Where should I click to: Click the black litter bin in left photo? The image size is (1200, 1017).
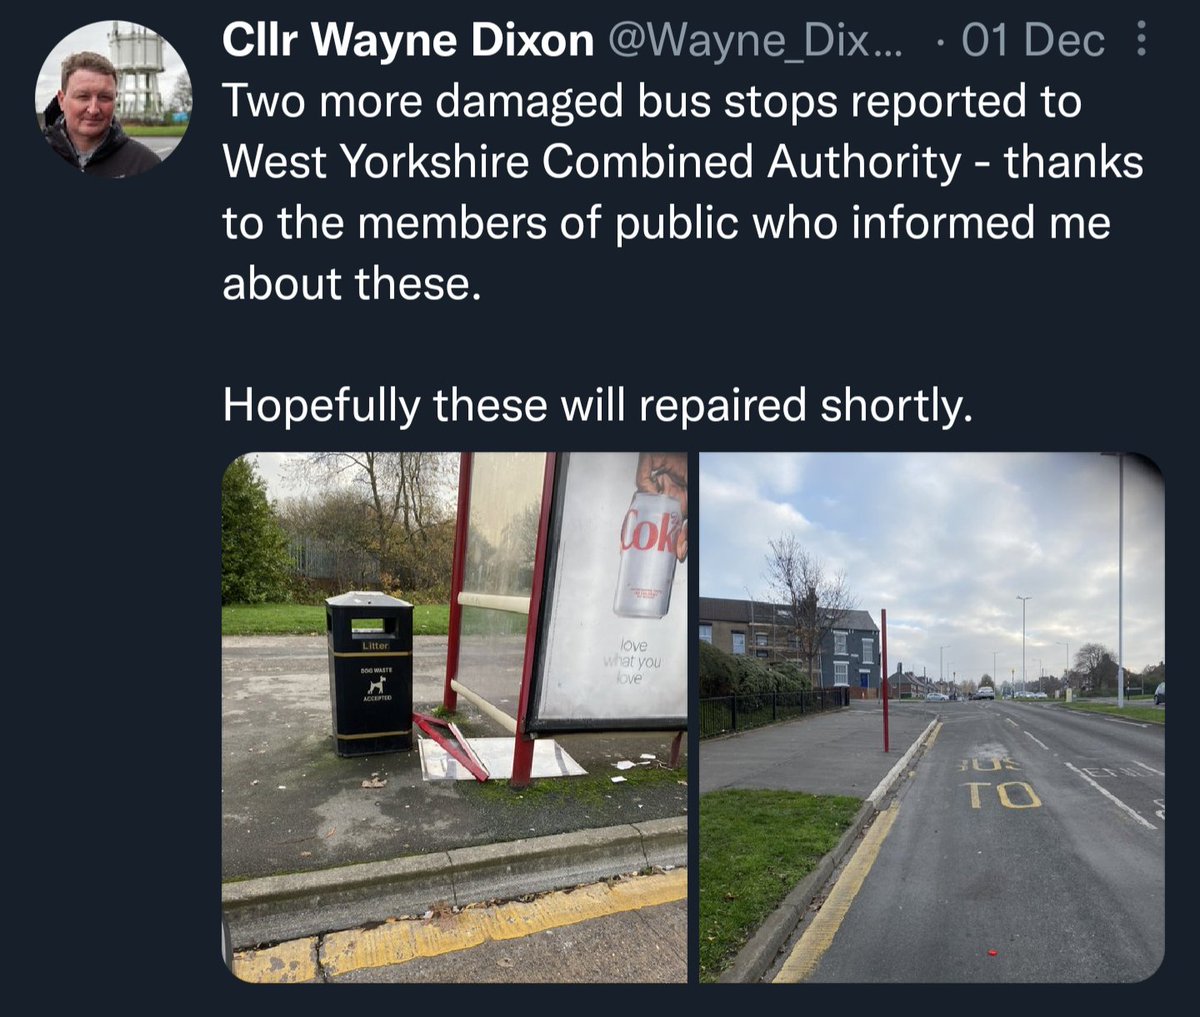[369, 673]
